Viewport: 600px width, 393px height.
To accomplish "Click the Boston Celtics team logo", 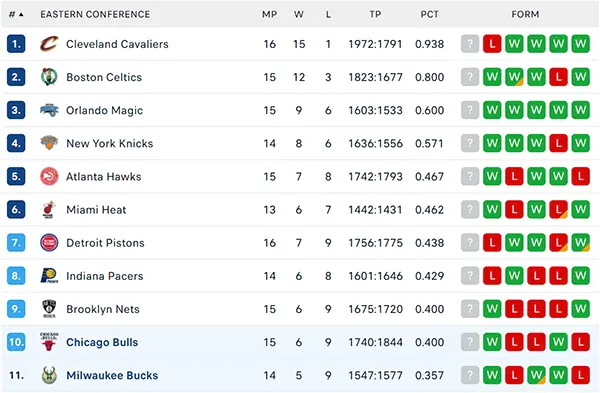I will click(49, 77).
